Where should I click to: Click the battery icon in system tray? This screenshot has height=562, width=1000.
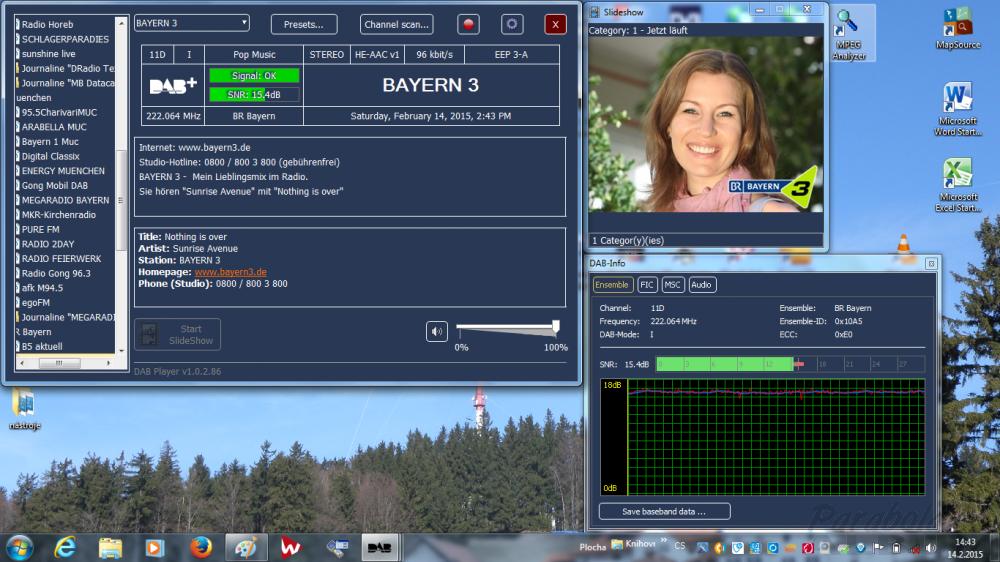(x=896, y=548)
